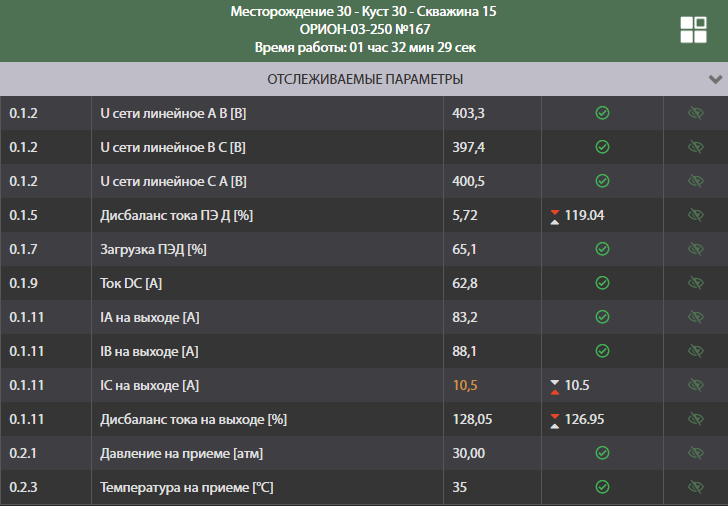Click limit arrows icon for IC на выходе
Screen dimensions: 728x506
coord(554,385)
